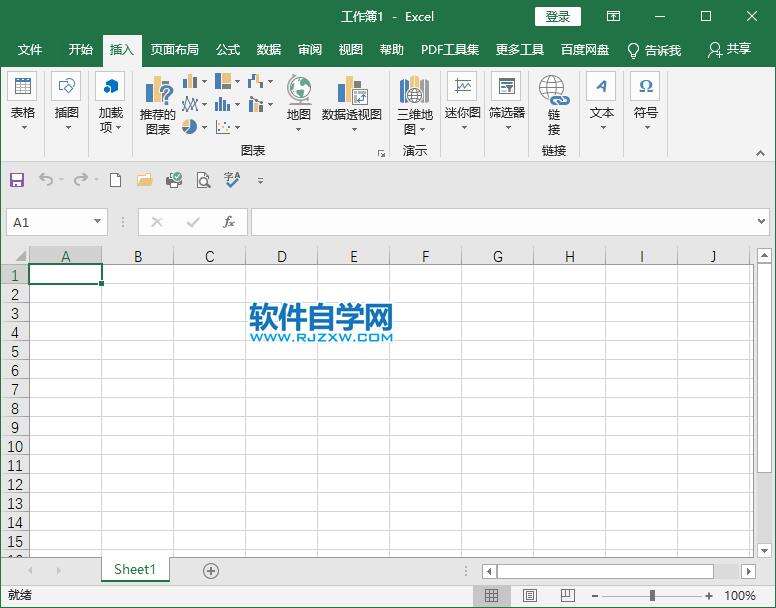
Task: Open the 公式 (Formulas) ribbon tab
Action: (x=228, y=50)
